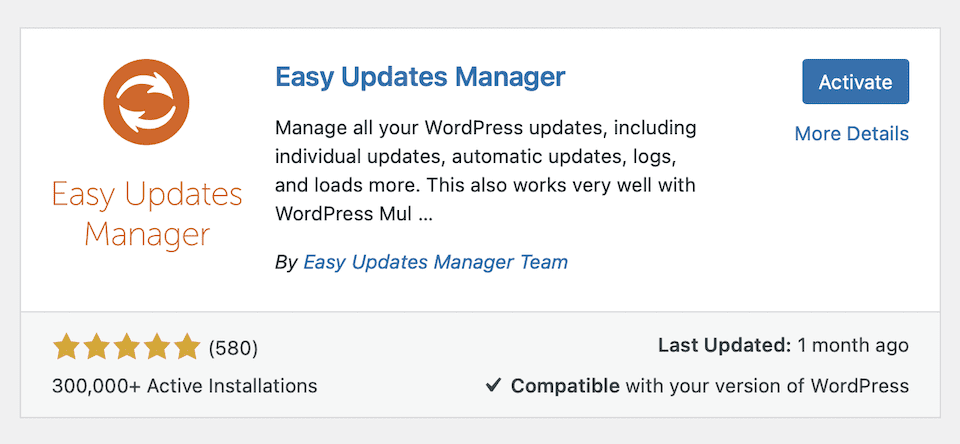Image resolution: width=960 pixels, height=444 pixels.
Task: Open the More Details link
Action: click(x=851, y=133)
